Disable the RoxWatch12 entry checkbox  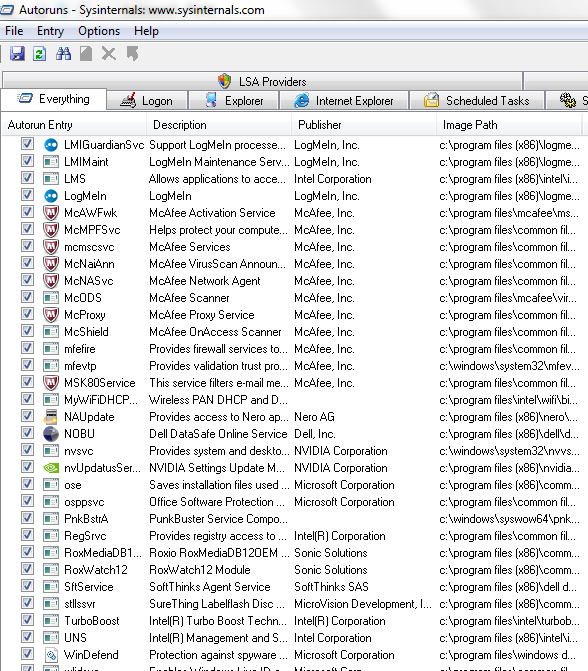tap(27, 569)
